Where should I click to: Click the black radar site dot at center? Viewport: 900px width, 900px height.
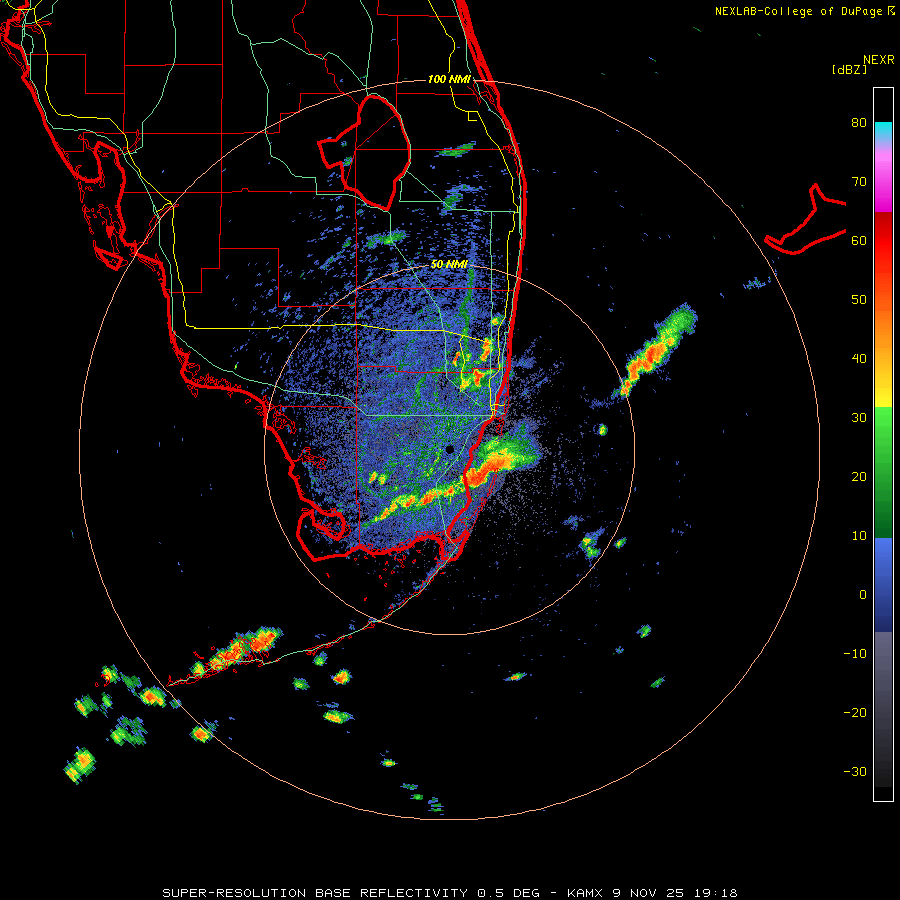coord(449,449)
